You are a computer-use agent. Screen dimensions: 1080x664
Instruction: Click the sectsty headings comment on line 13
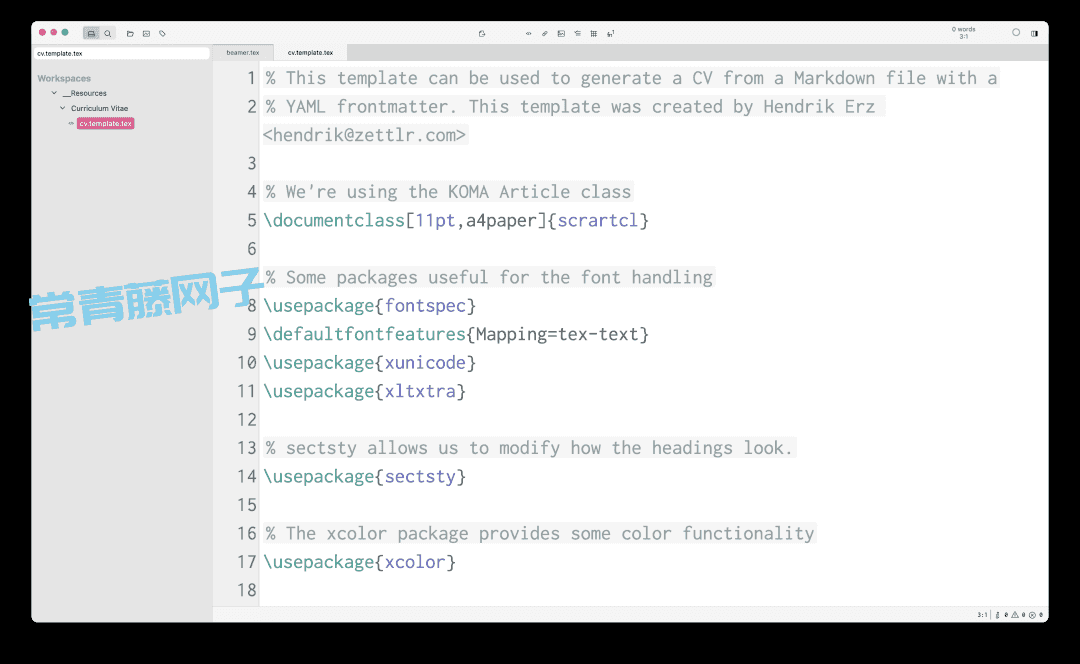click(530, 448)
